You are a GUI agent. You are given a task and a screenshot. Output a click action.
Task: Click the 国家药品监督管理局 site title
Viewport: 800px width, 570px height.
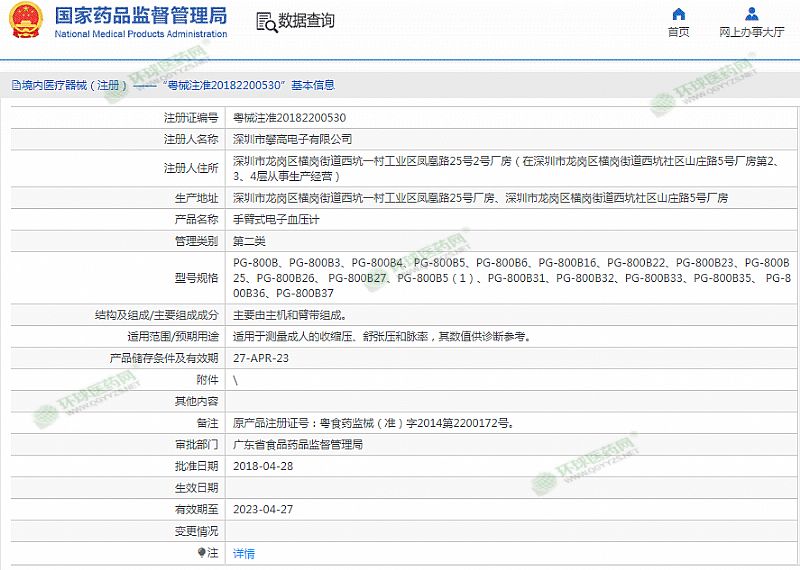[x=140, y=15]
